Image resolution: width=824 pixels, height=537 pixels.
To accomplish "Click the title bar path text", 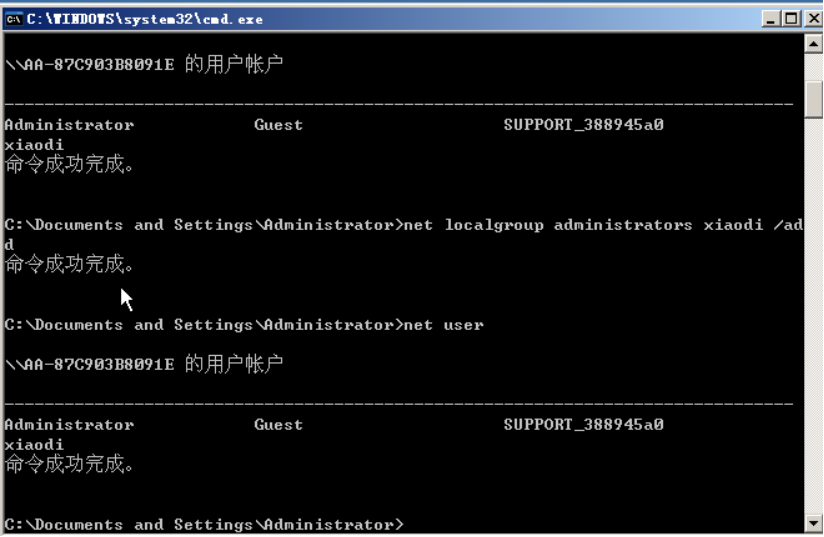I will click(x=144, y=18).
